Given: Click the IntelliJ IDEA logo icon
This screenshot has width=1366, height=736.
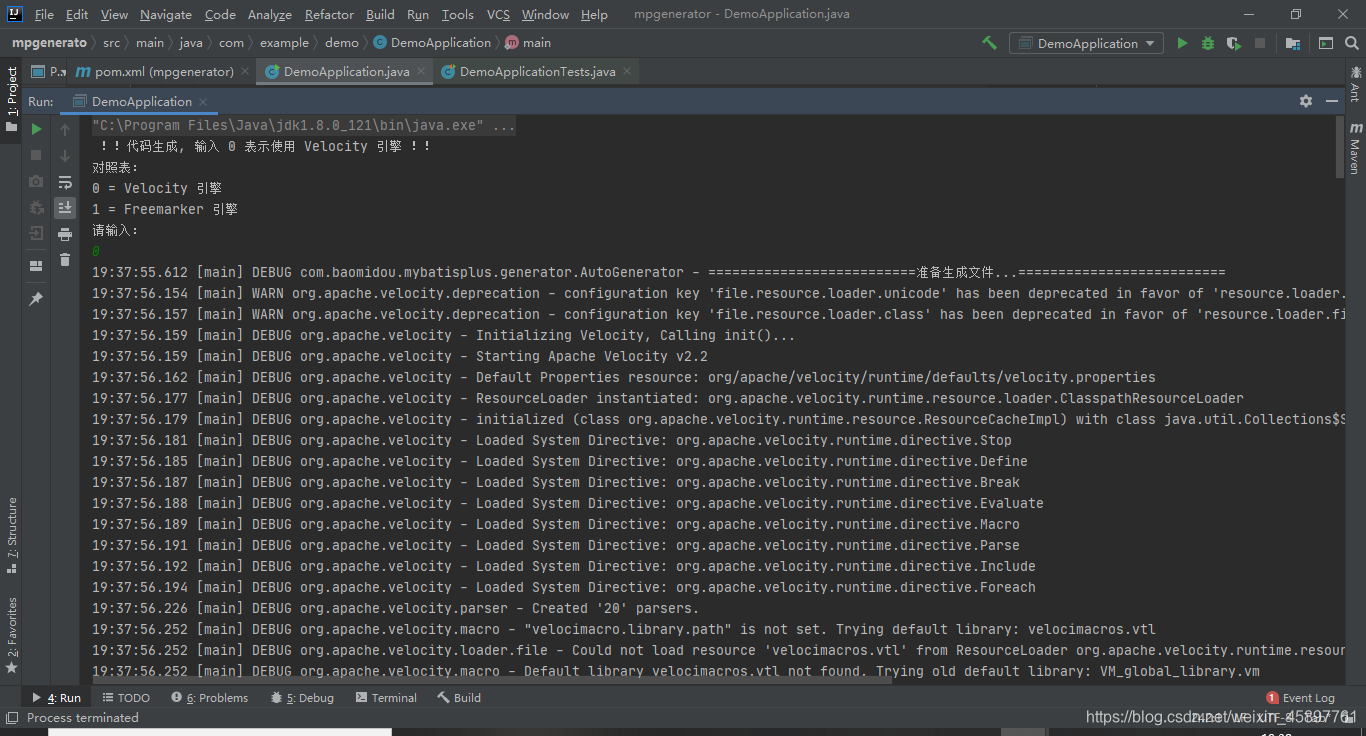Looking at the screenshot, I should coord(15,14).
